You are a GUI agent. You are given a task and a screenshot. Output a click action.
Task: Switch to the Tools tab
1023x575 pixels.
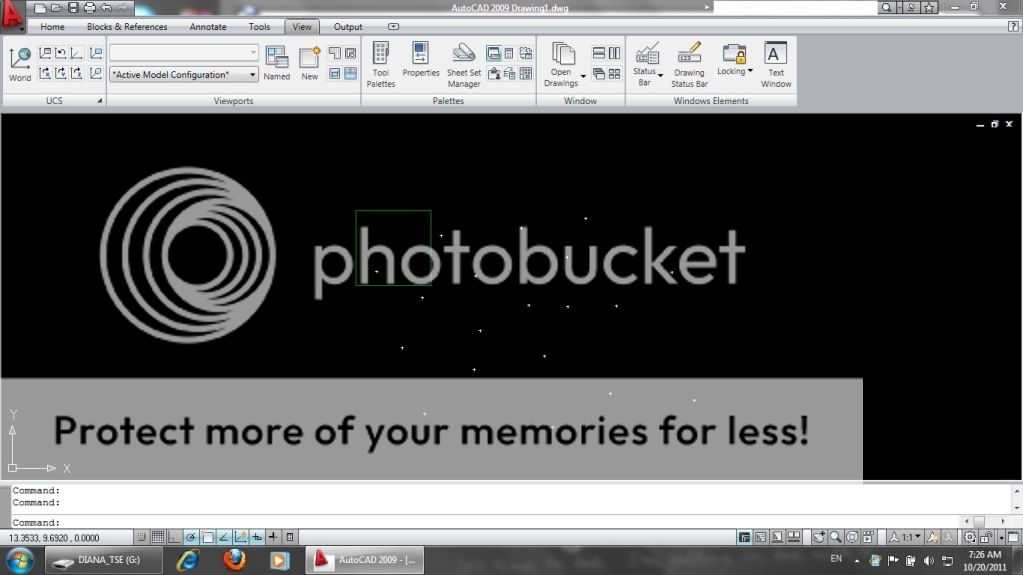click(259, 27)
